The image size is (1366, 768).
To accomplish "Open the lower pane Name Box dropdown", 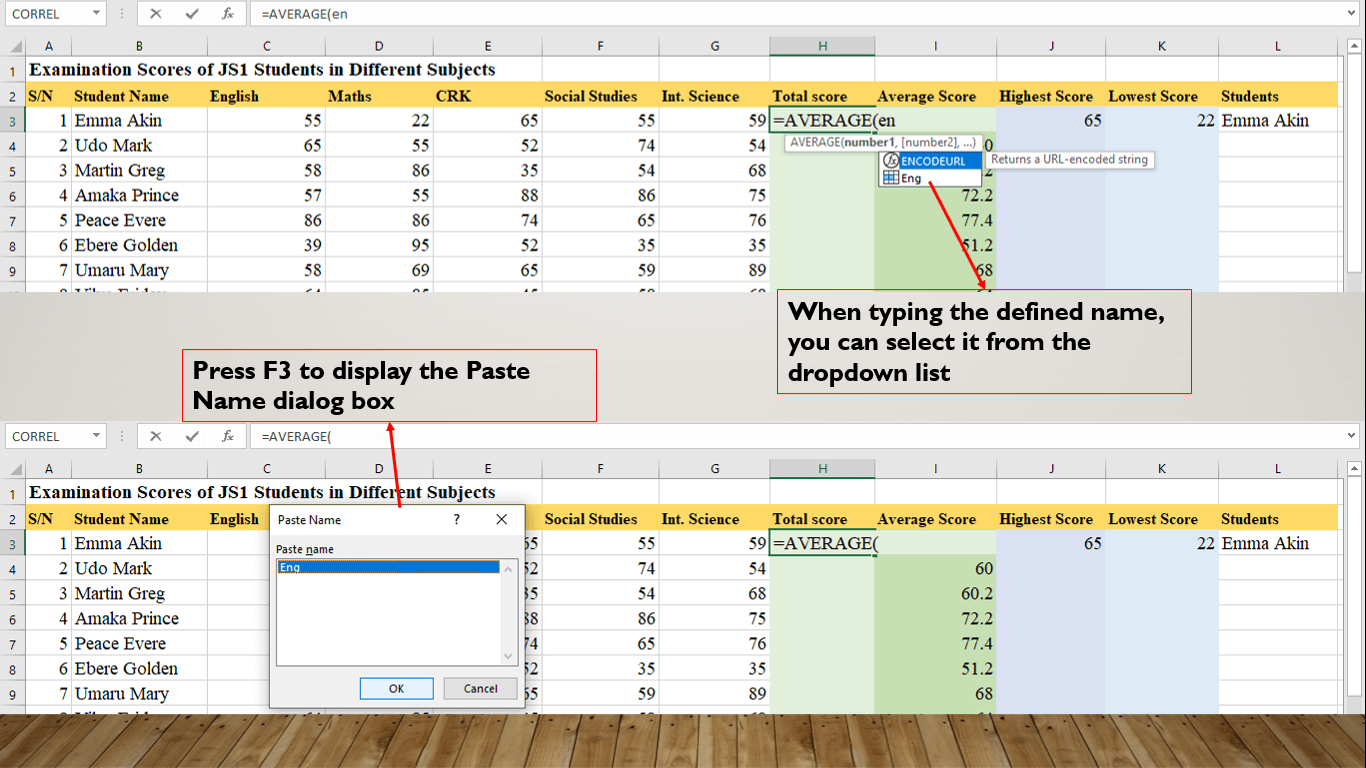I will (x=97, y=436).
